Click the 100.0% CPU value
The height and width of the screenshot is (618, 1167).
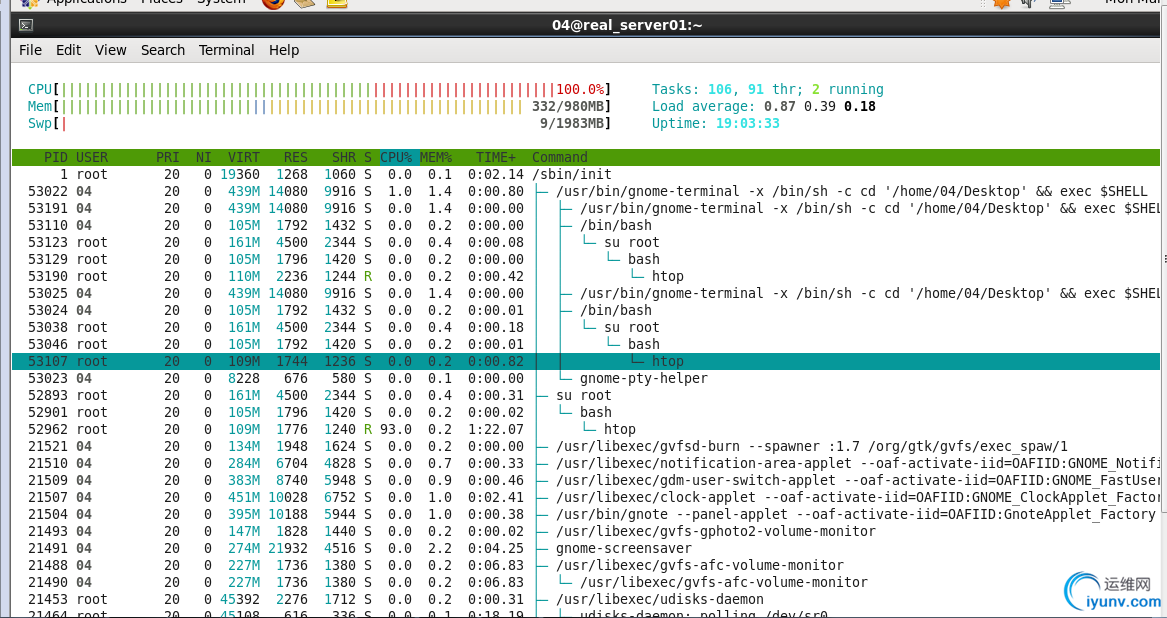[x=580, y=89]
